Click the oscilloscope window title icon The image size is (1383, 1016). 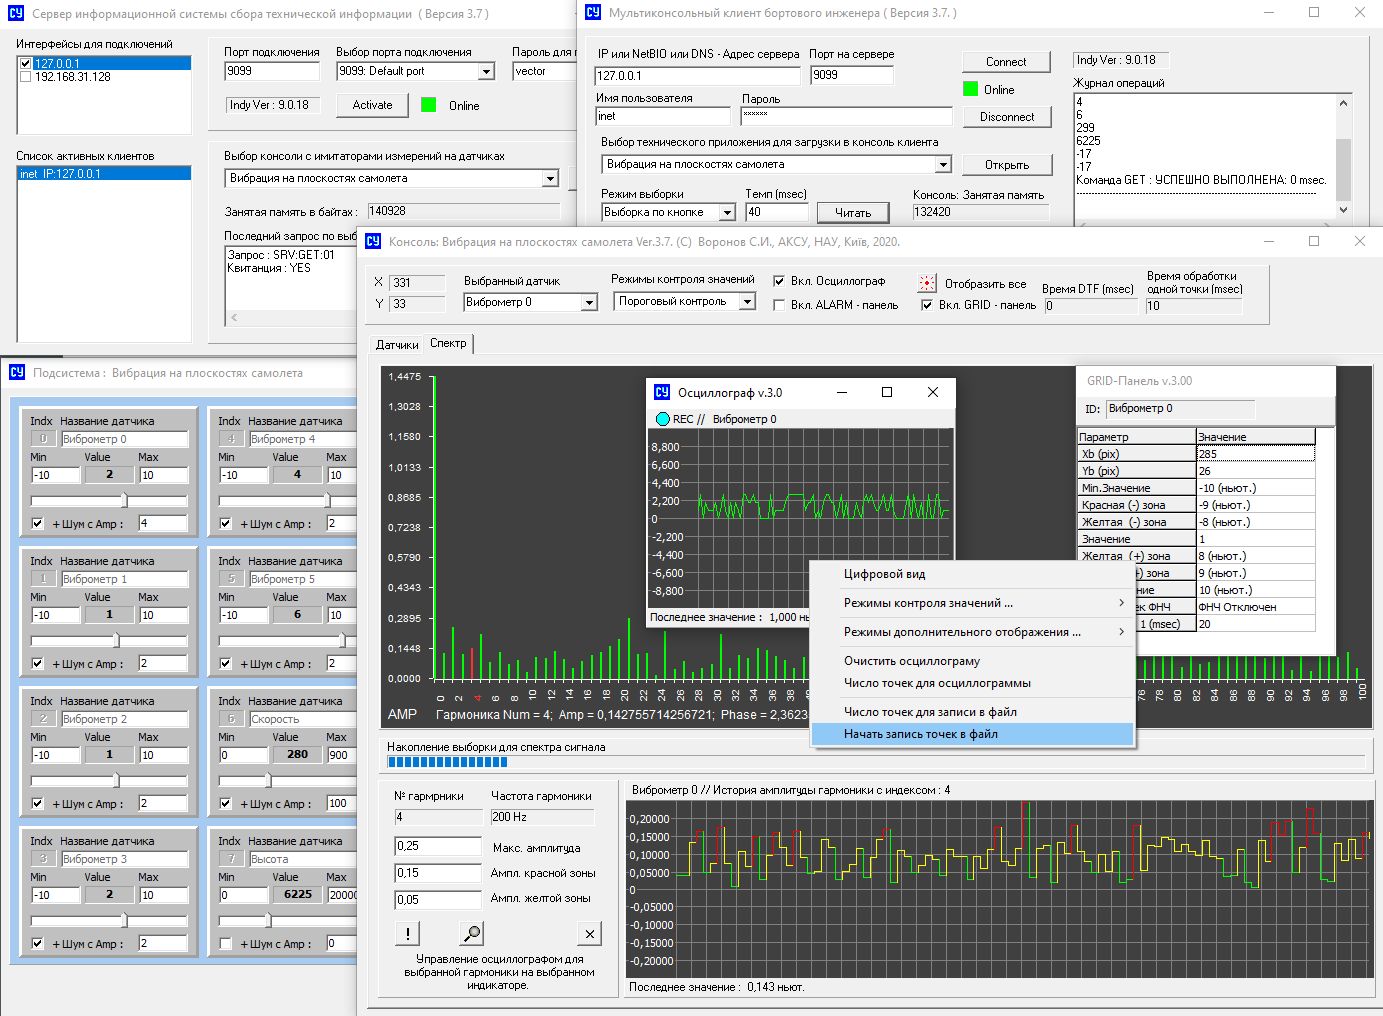pos(662,392)
